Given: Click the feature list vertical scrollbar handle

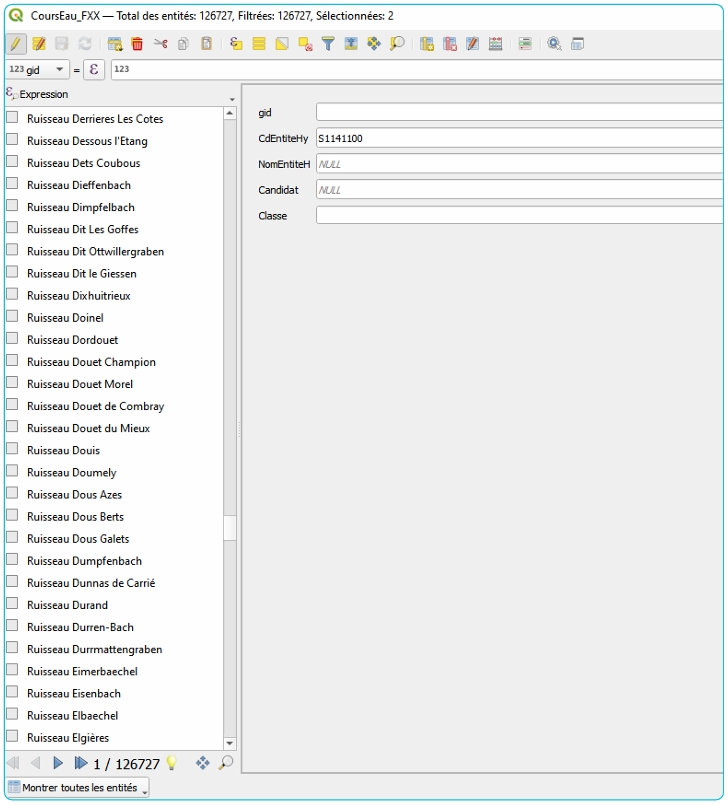Looking at the screenshot, I should point(230,528).
